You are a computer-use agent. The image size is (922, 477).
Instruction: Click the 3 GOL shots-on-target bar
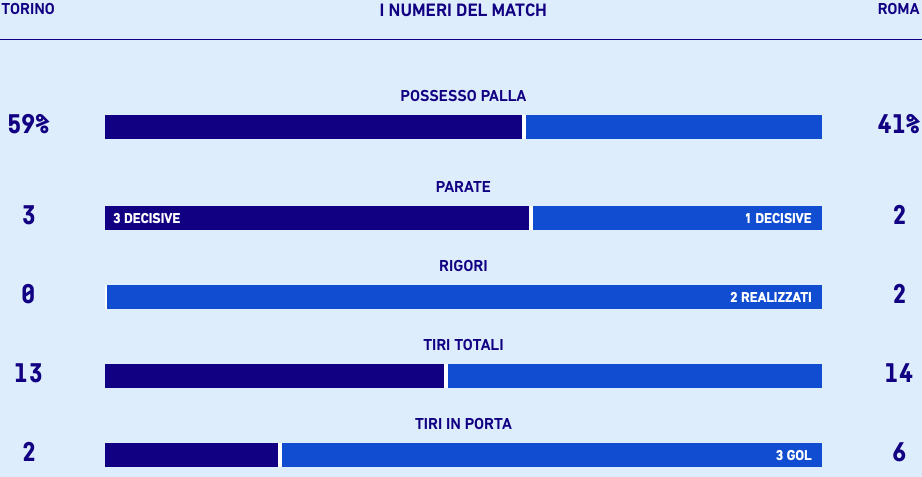click(x=551, y=455)
